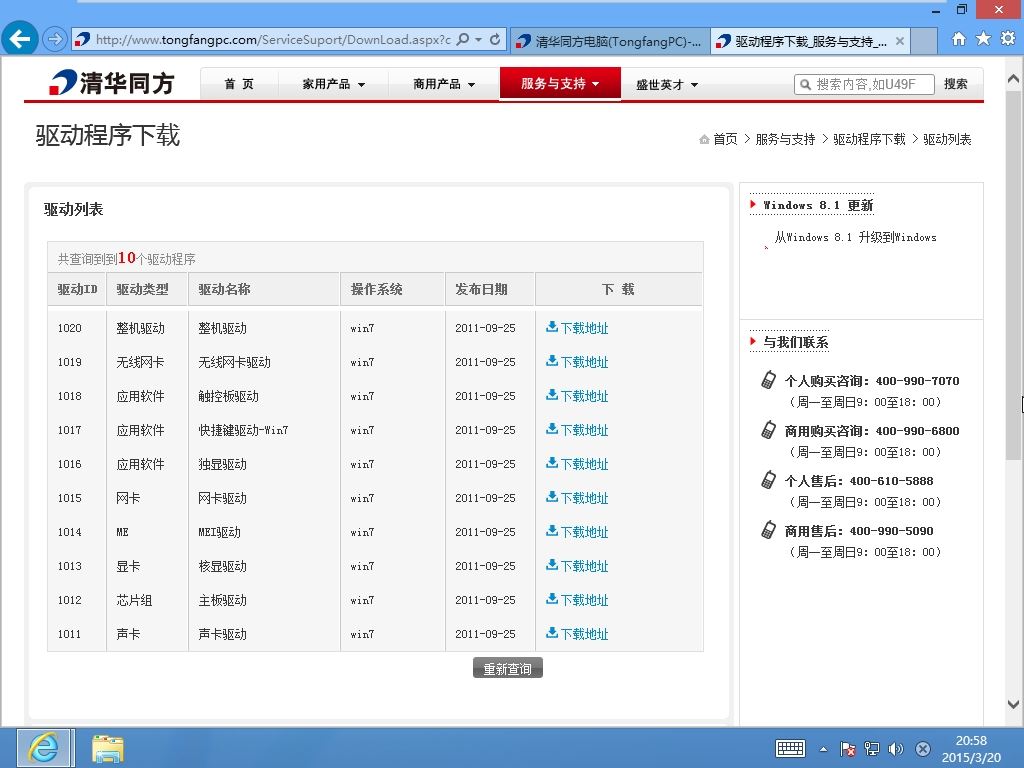Click the 清华同方 logo
This screenshot has height=768, width=1024.
click(x=112, y=83)
